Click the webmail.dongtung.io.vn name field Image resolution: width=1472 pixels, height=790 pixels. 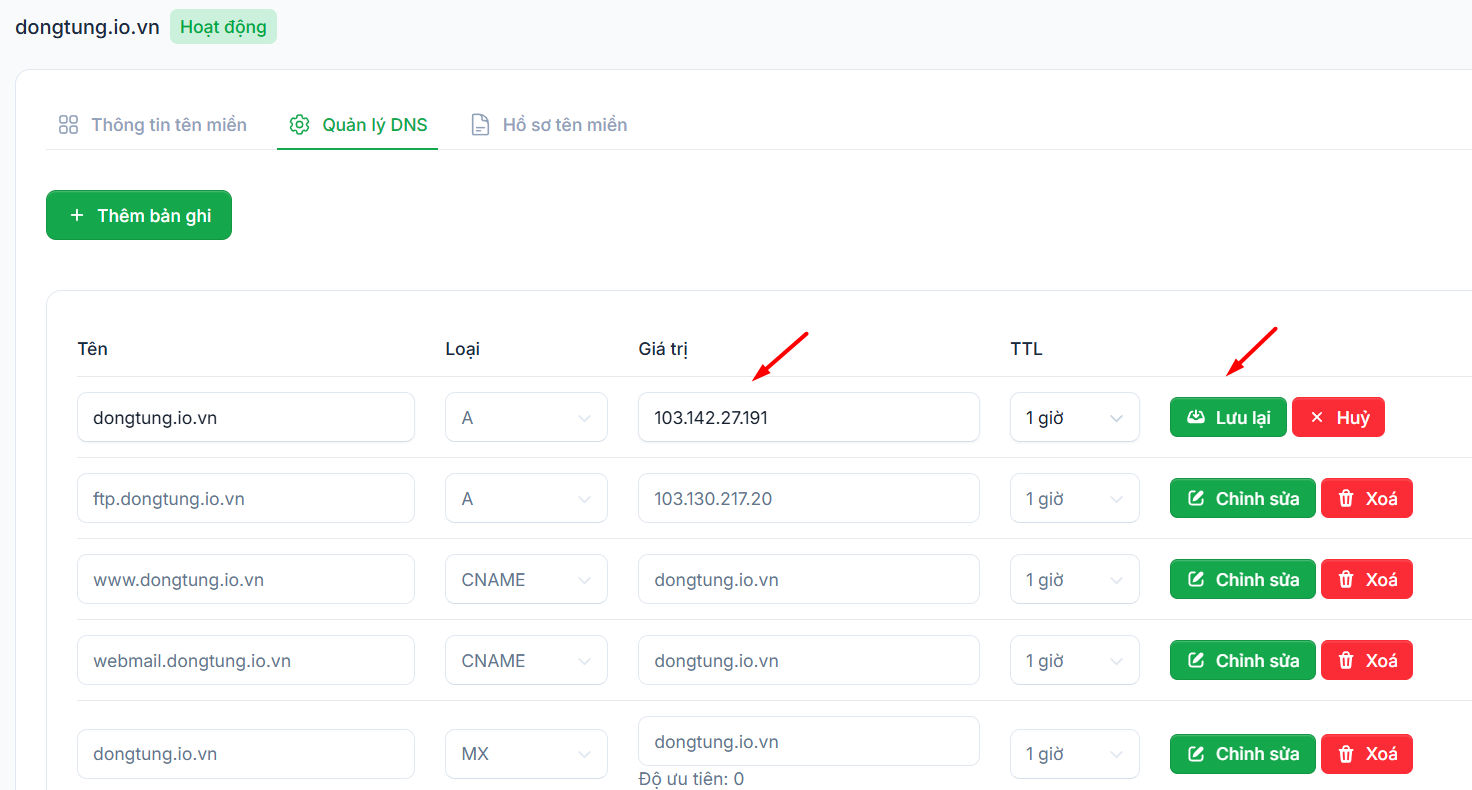[x=246, y=660]
